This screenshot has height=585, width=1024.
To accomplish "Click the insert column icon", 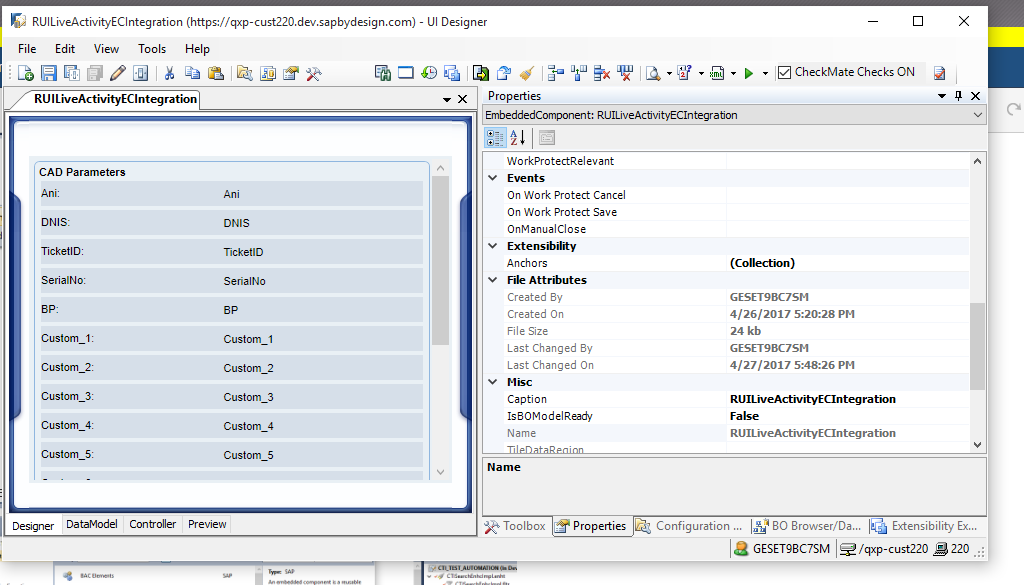I will coord(579,73).
